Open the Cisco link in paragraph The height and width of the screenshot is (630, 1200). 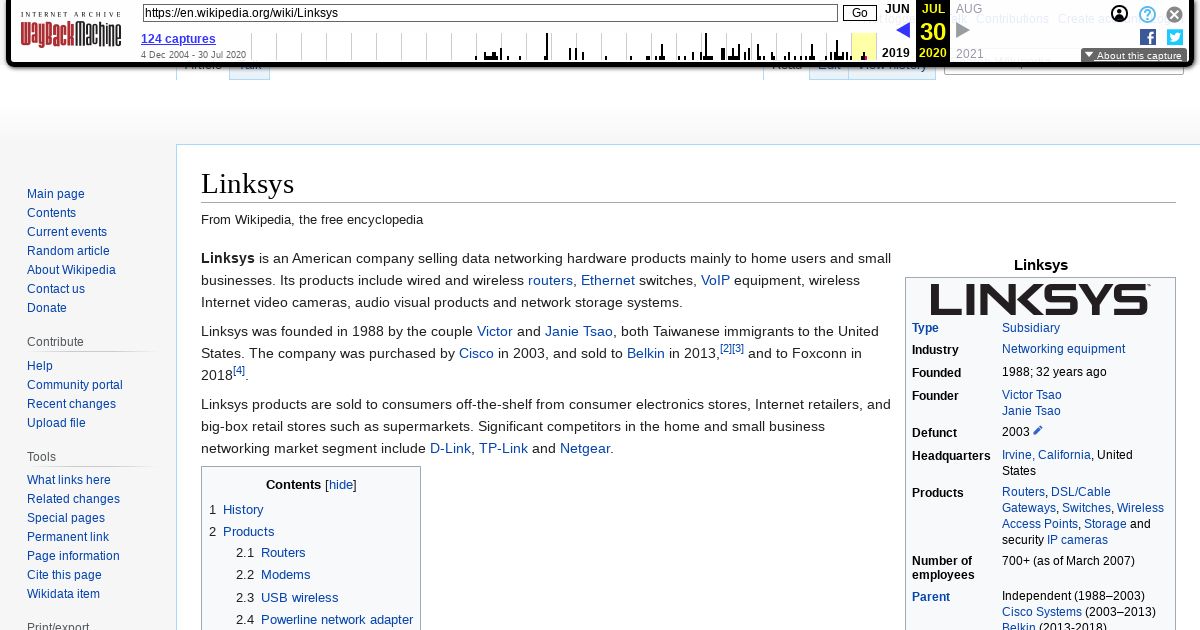click(x=476, y=353)
